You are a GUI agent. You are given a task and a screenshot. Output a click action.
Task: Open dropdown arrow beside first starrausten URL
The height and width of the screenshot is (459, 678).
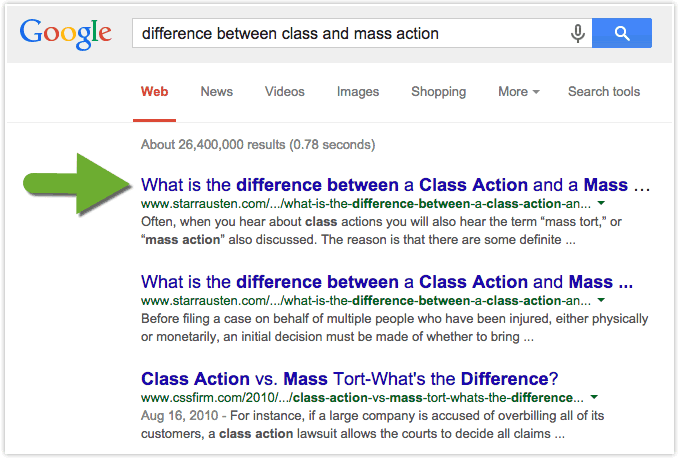tap(601, 203)
